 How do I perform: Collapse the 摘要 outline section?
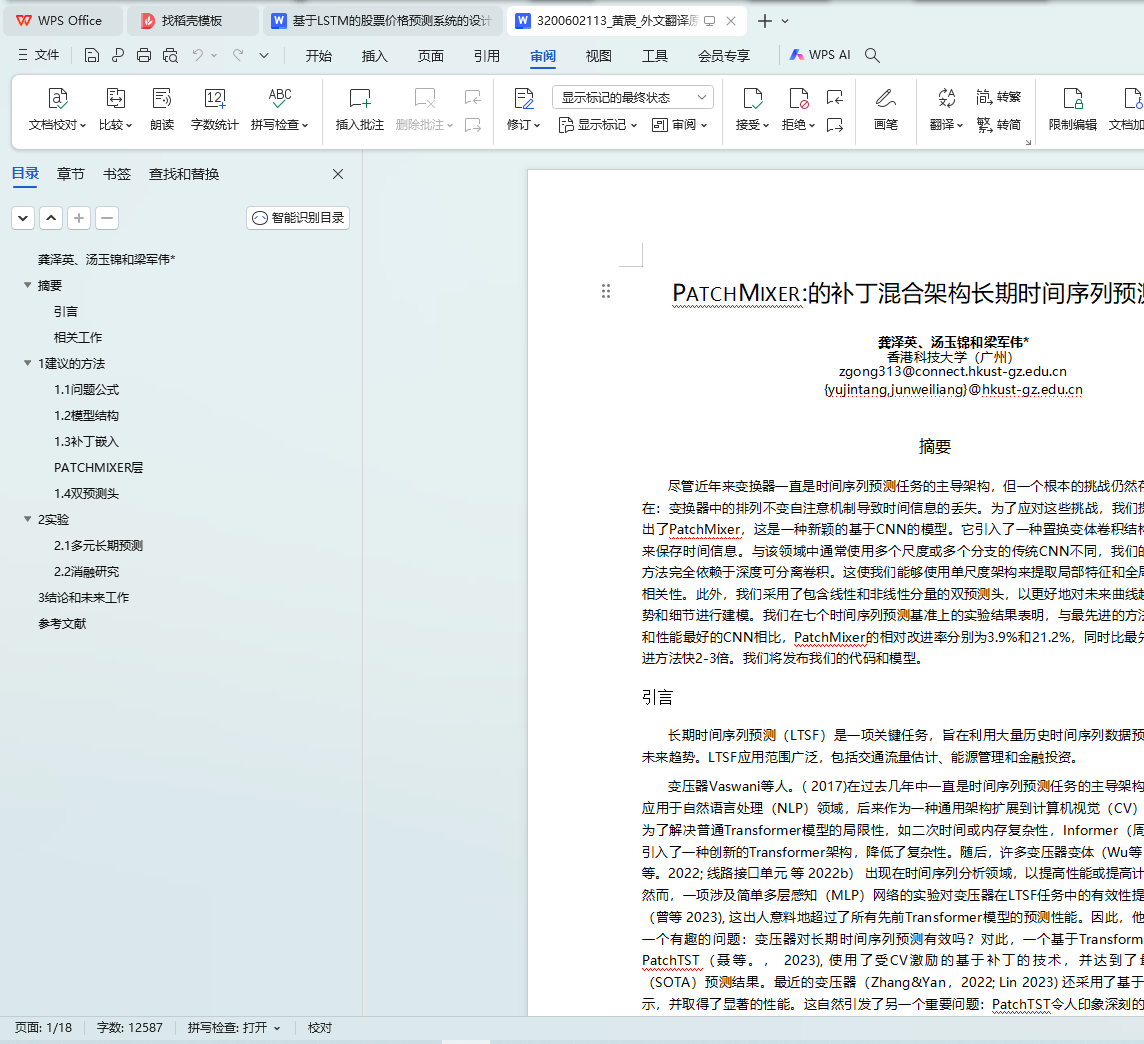coord(28,285)
